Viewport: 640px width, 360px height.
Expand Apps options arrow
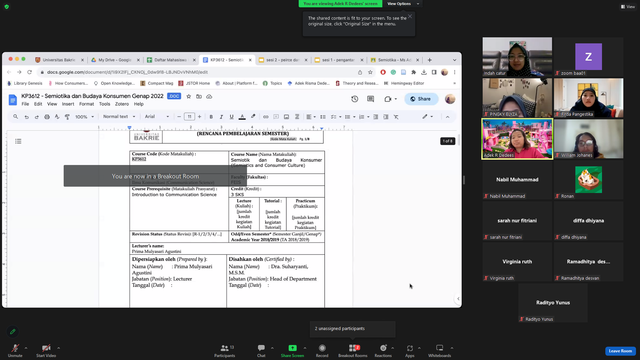tap(419, 348)
